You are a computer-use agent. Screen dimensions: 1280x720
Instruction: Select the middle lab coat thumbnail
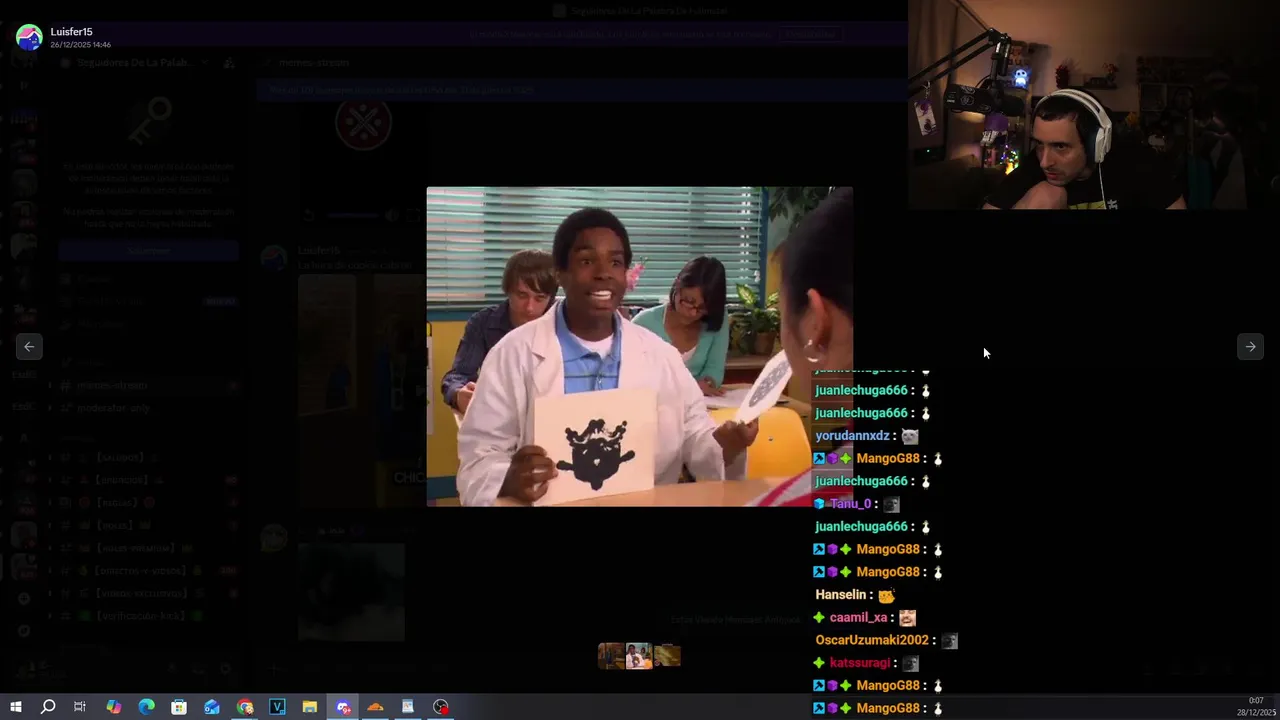[x=639, y=656]
